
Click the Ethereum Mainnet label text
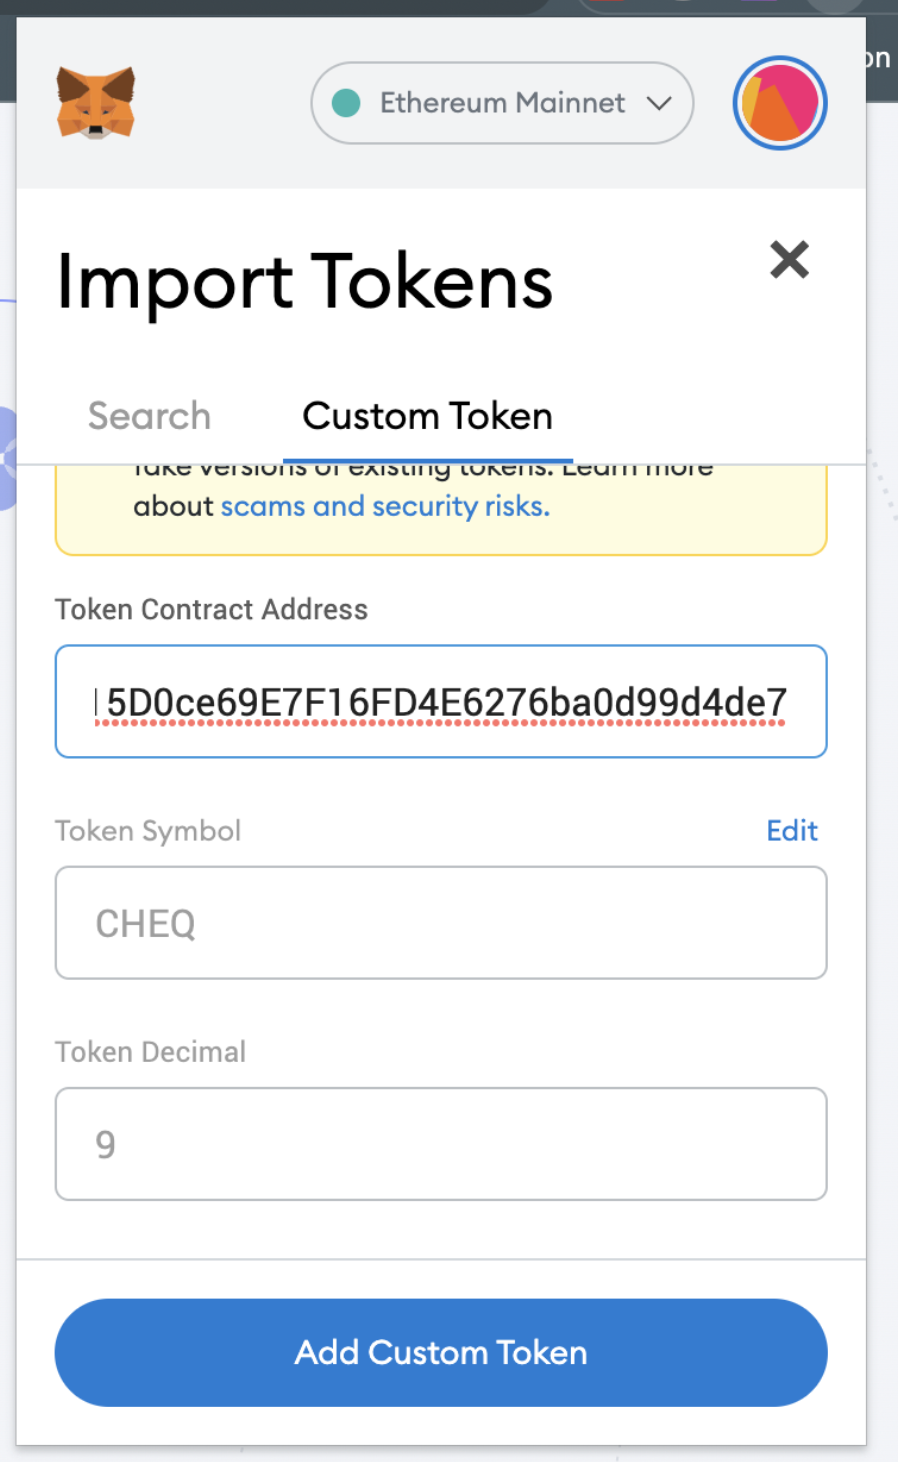coord(502,103)
